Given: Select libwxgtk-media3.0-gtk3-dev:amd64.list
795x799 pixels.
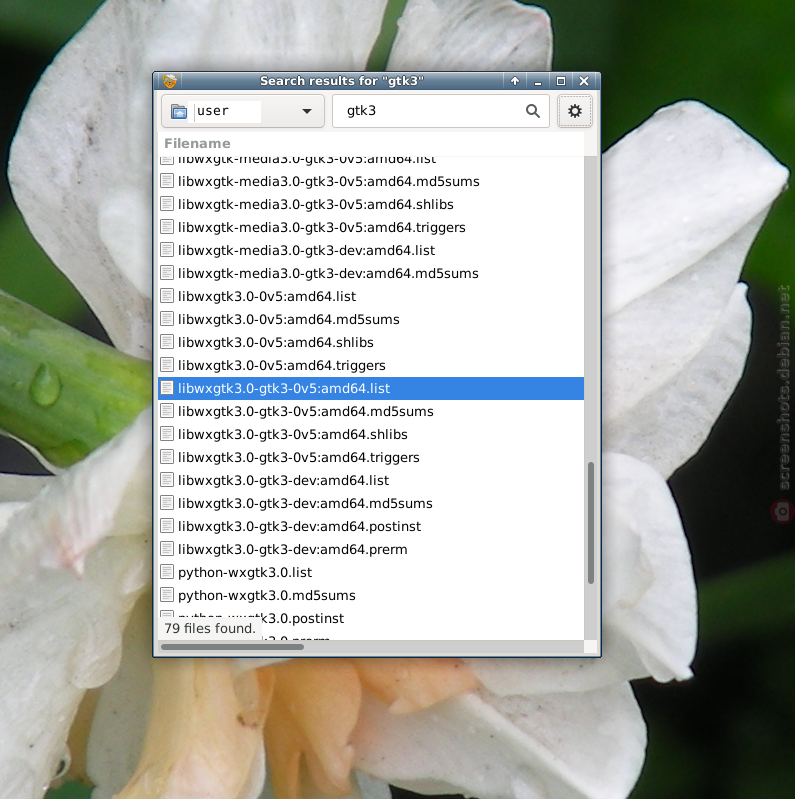Looking at the screenshot, I should point(372,250).
